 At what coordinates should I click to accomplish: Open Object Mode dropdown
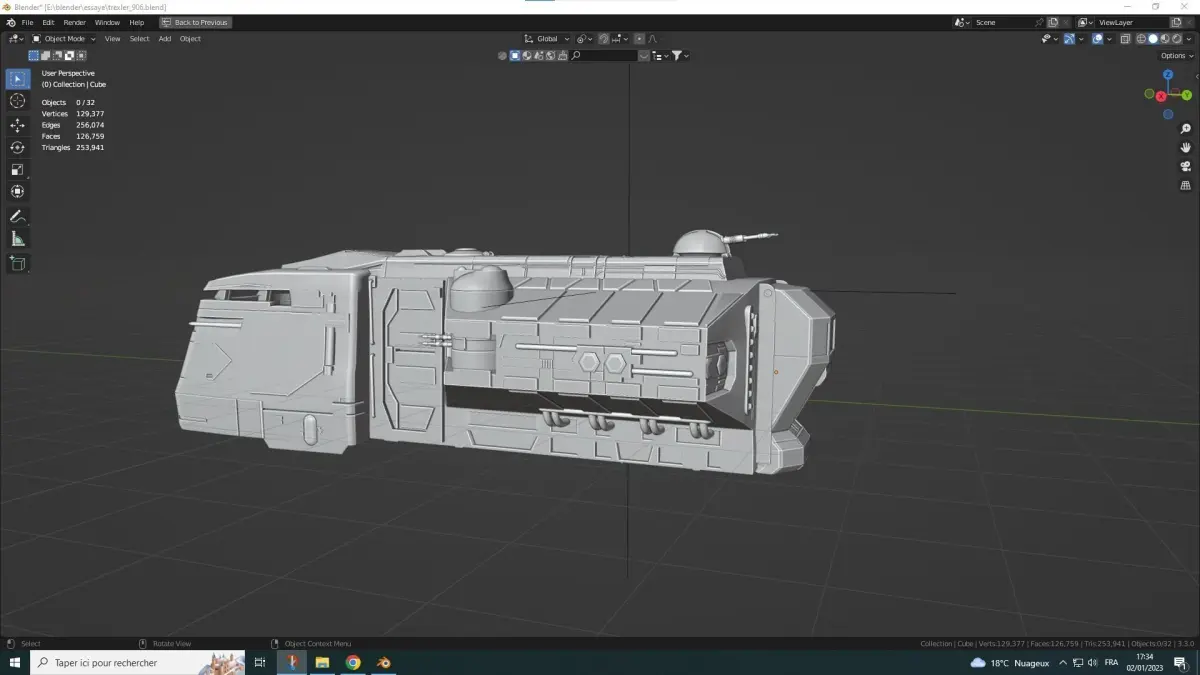(64, 39)
